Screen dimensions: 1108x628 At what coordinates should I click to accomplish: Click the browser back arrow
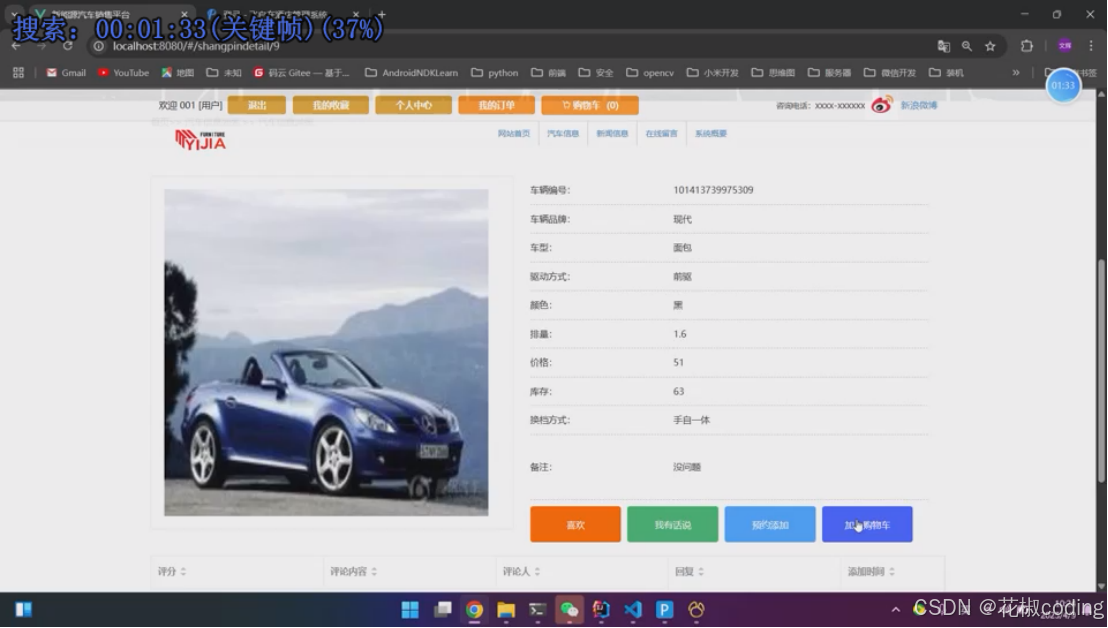point(16,46)
